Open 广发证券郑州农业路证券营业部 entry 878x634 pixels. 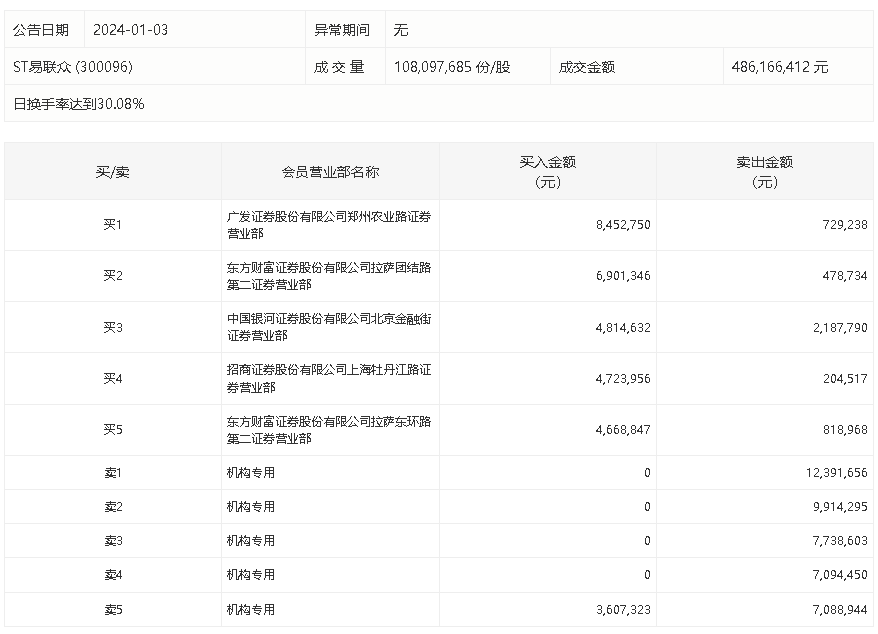(x=329, y=225)
